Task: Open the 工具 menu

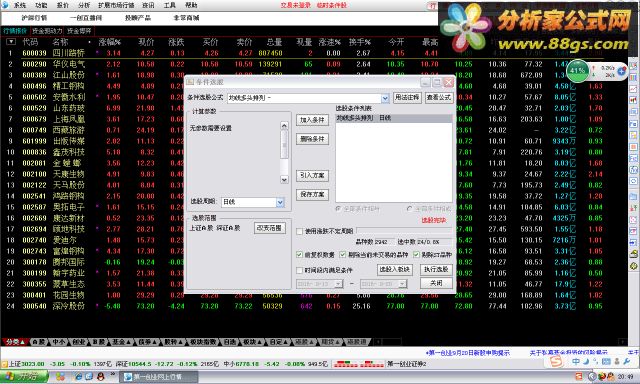Action: (169, 5)
